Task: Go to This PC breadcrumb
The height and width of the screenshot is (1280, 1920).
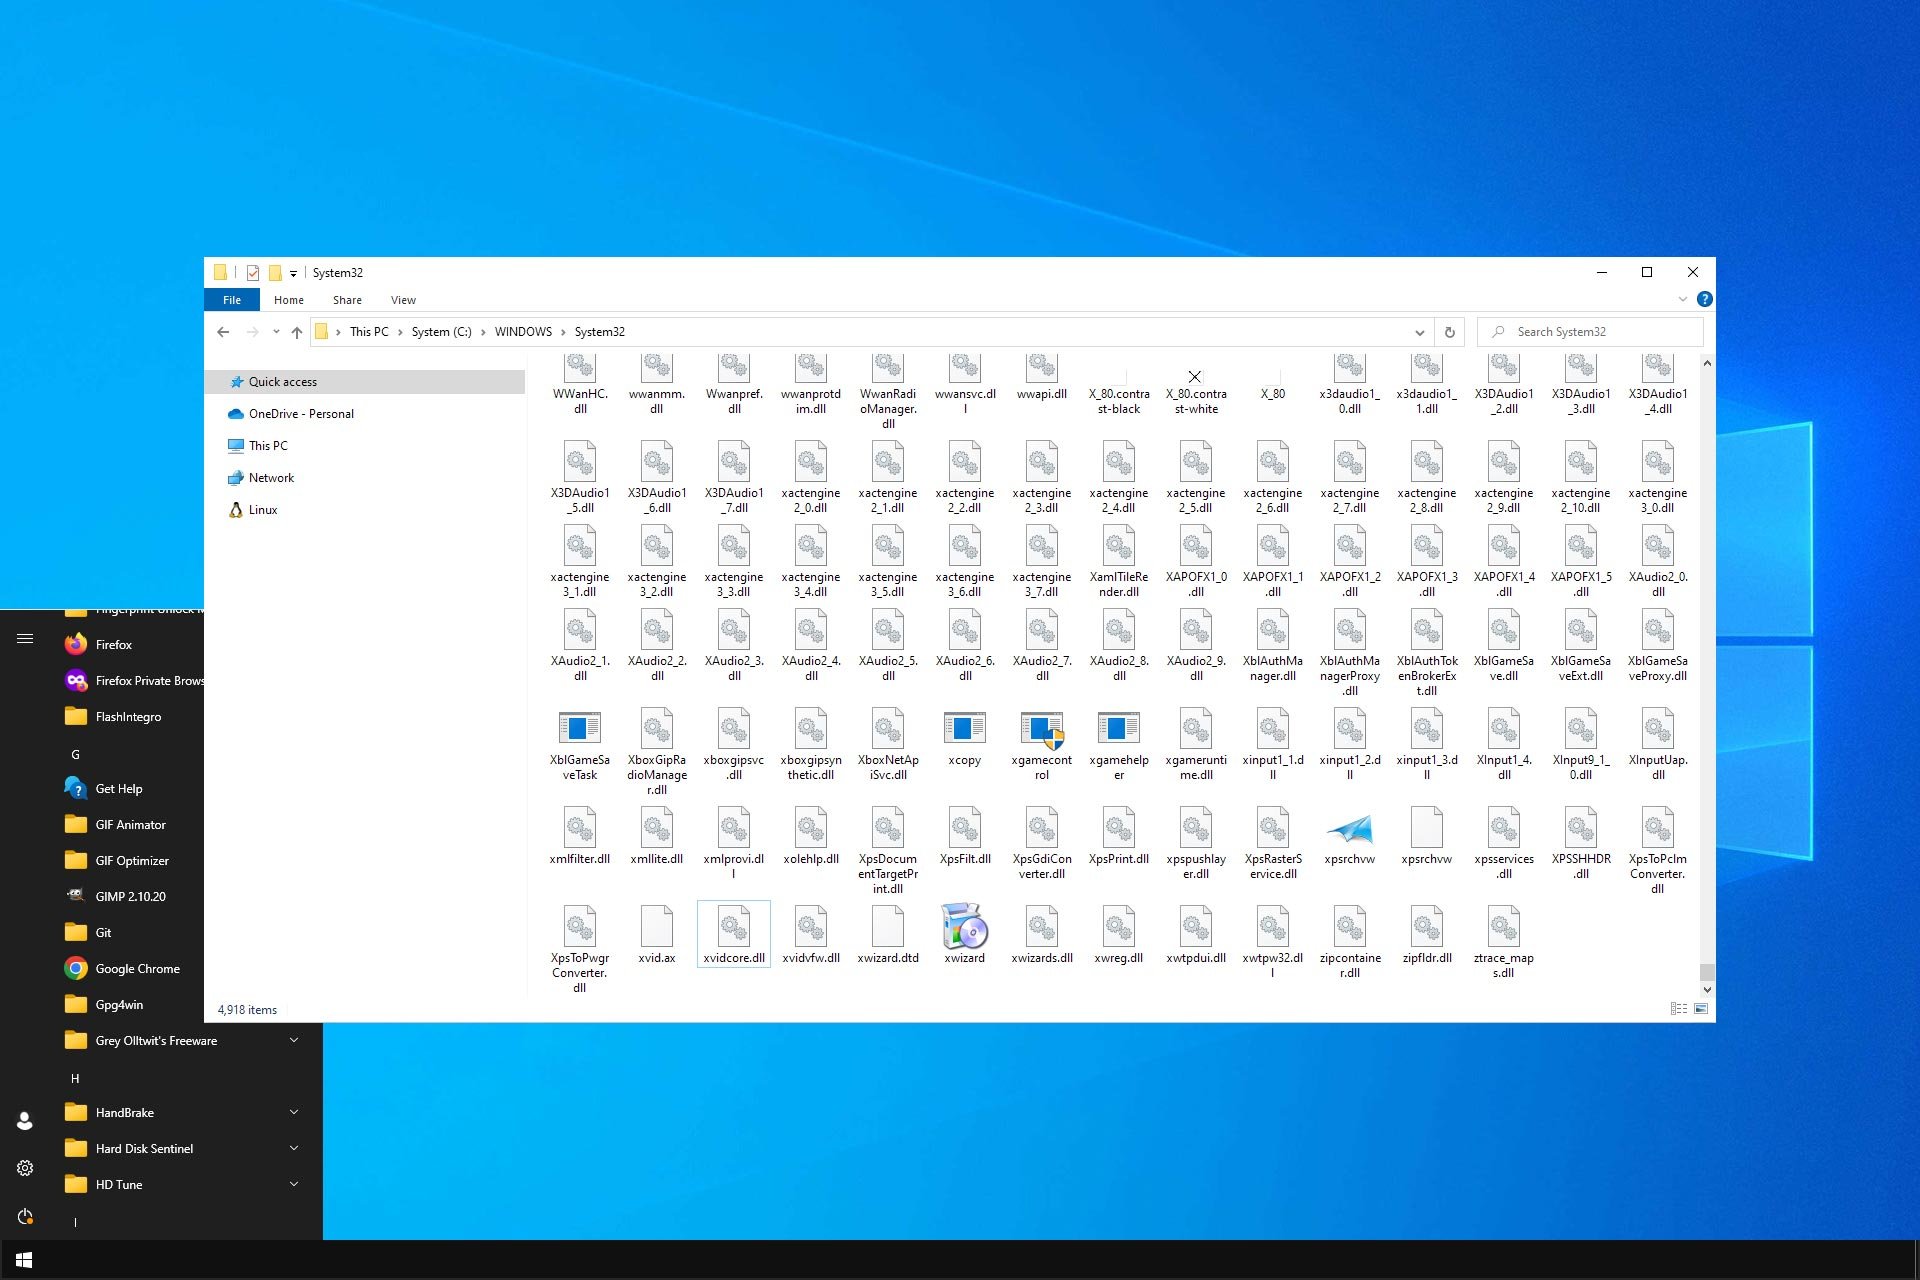Action: point(369,332)
